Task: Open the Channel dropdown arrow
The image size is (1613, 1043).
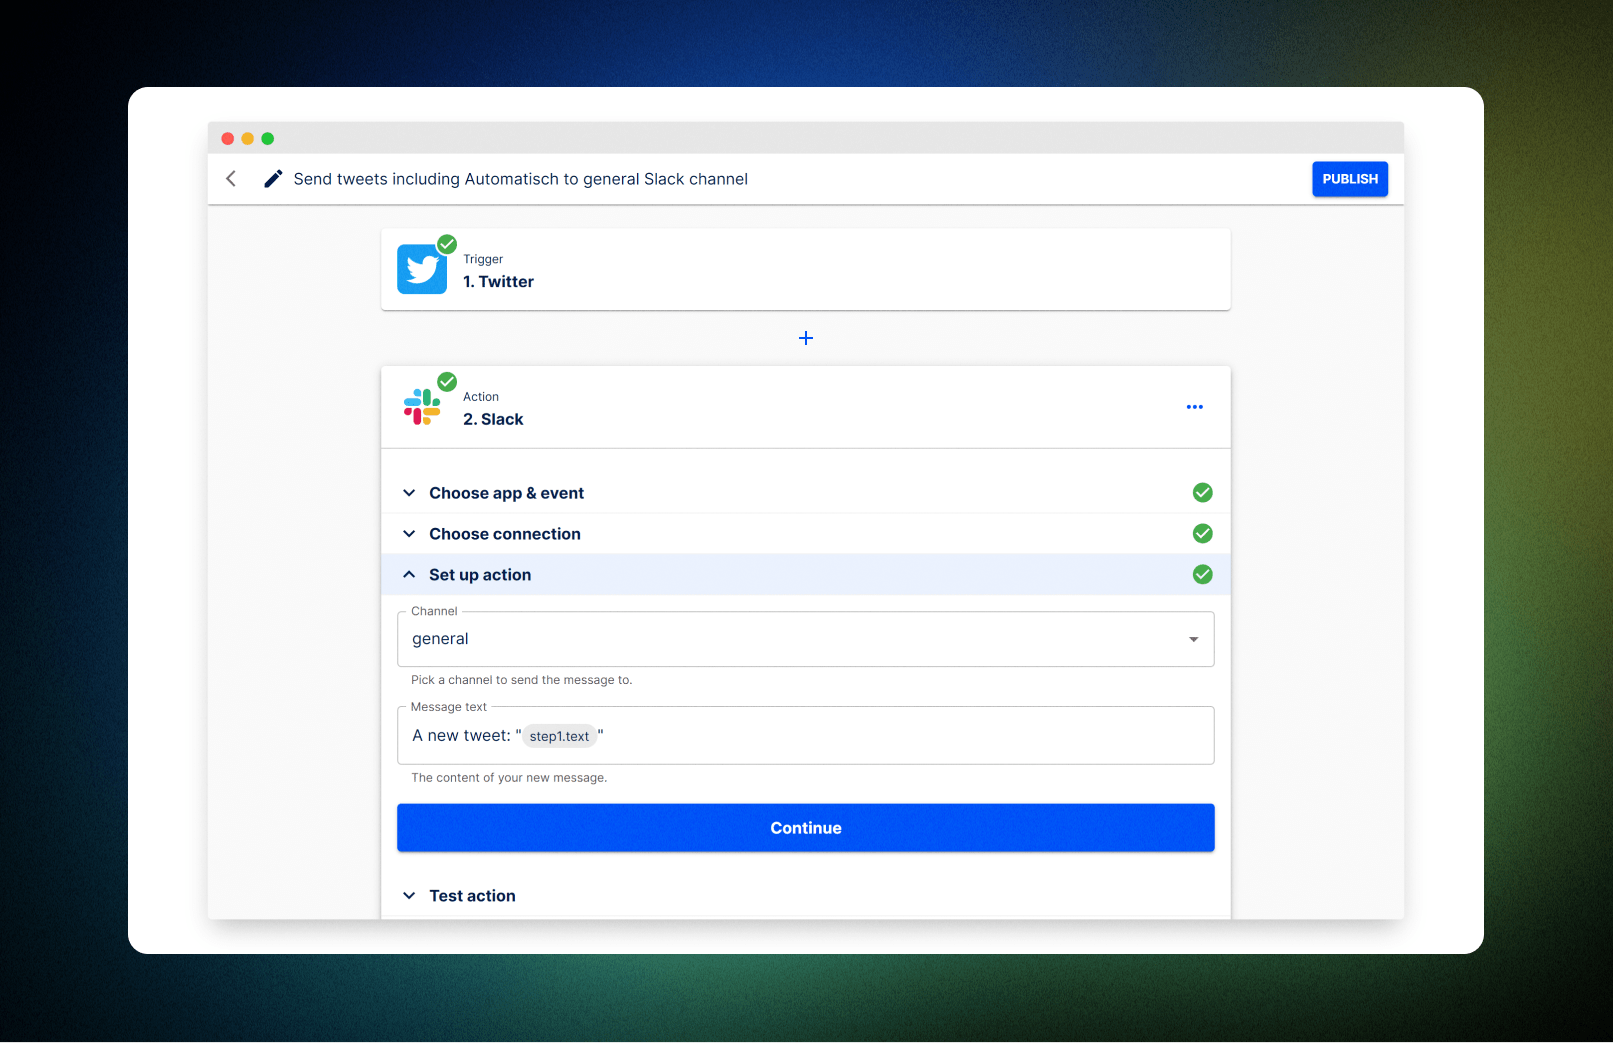Action: (x=1193, y=640)
